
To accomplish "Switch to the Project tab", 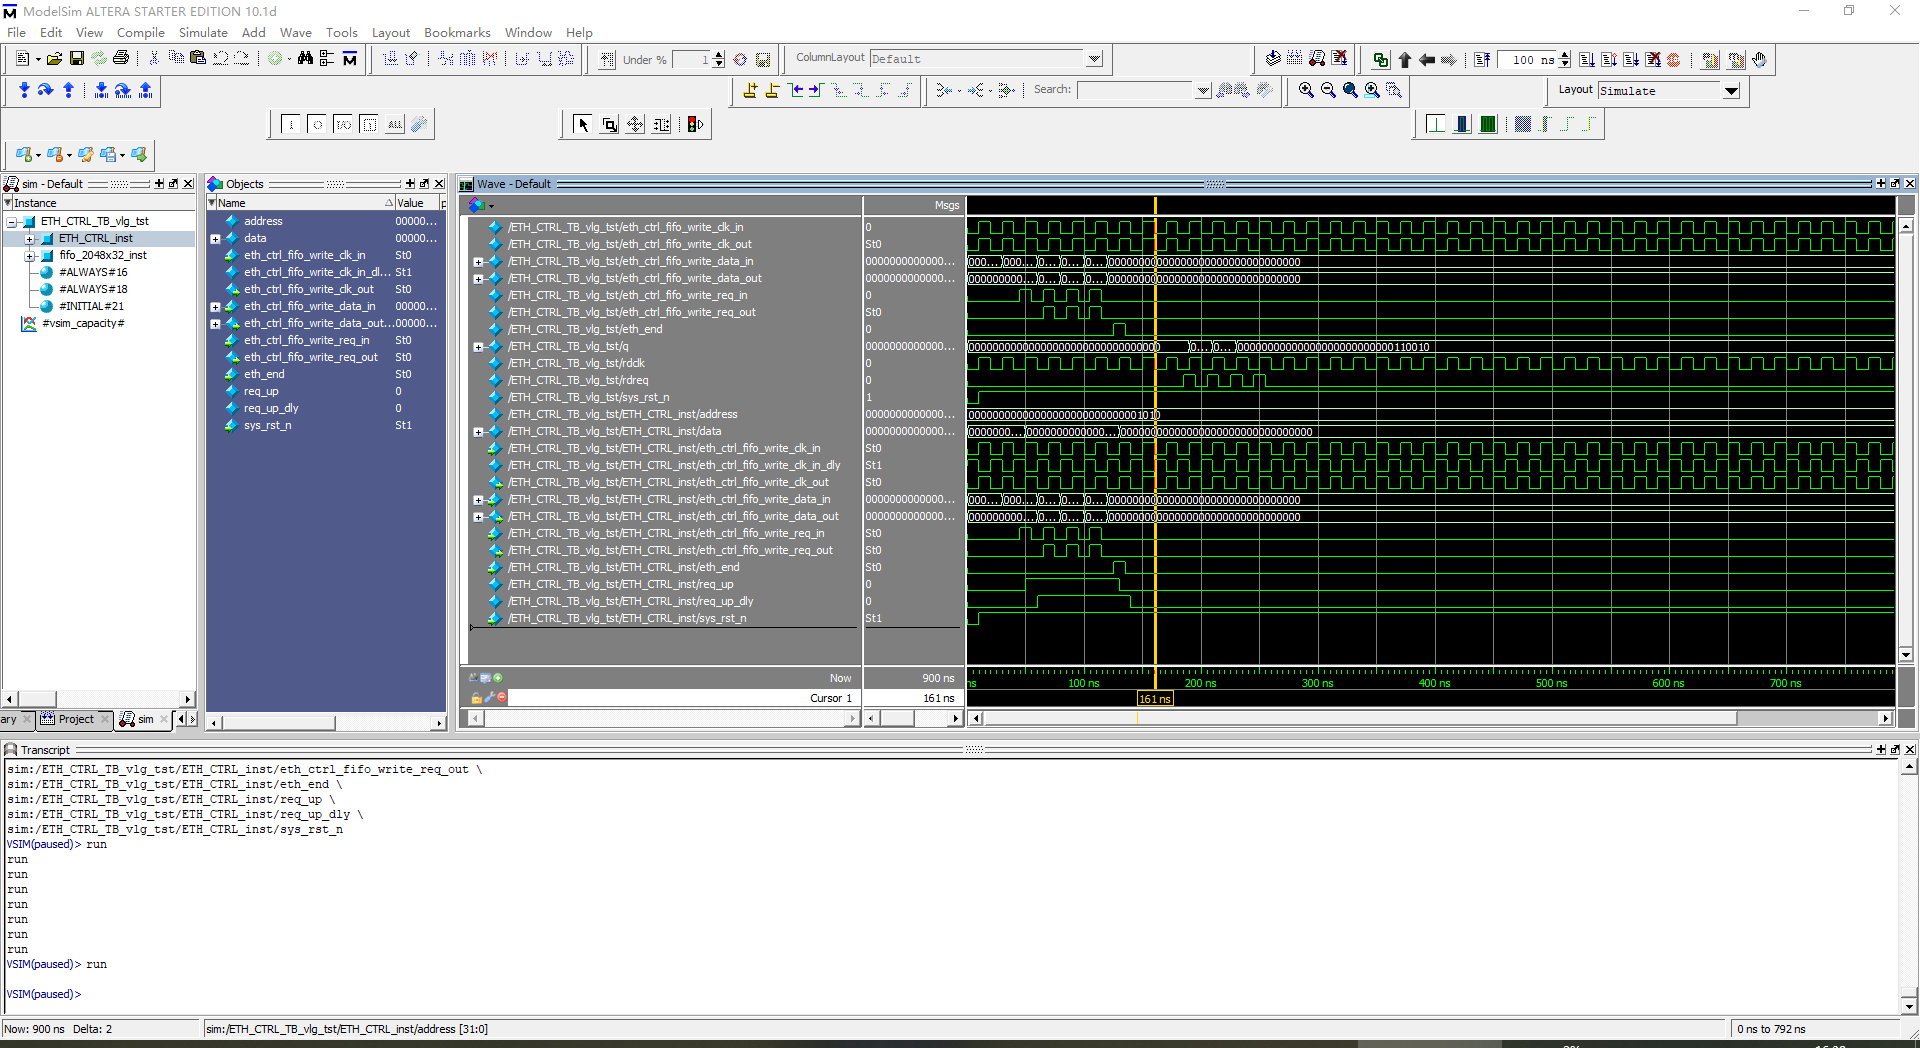I will coord(75,719).
